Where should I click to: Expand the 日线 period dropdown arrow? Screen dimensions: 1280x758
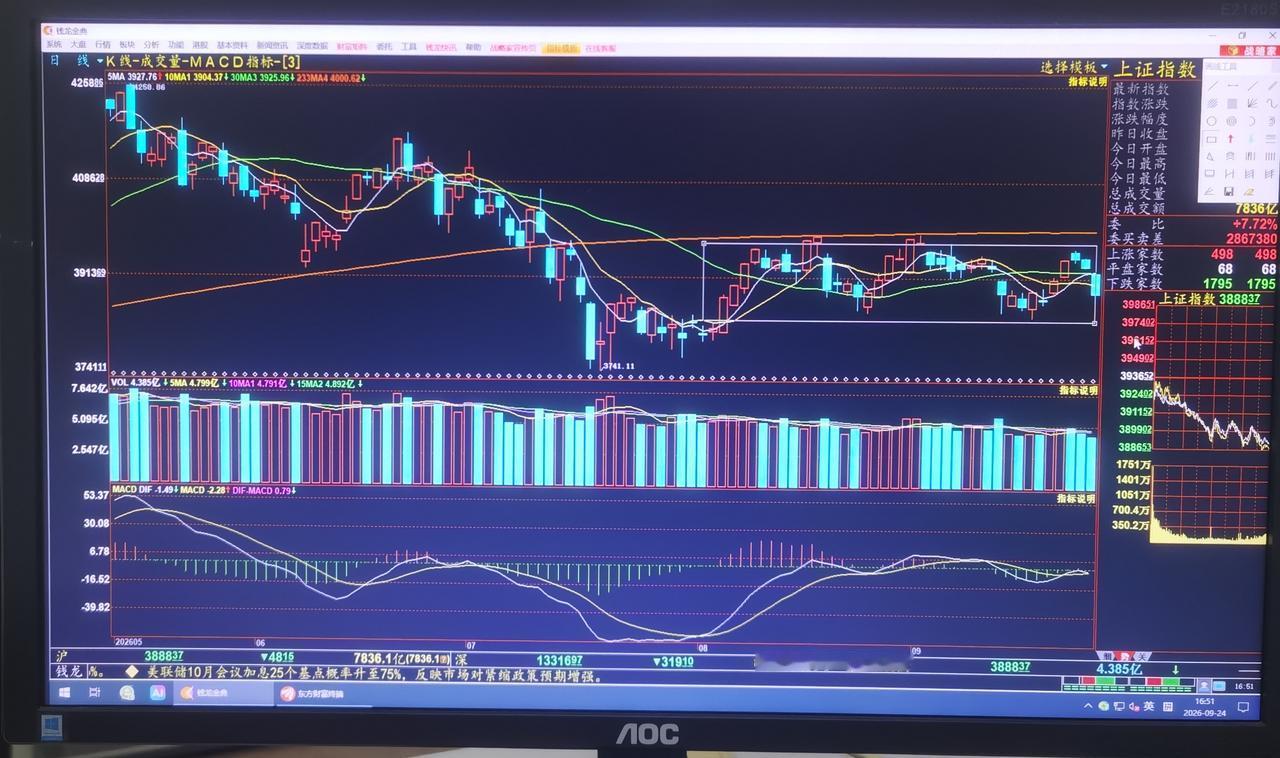(99, 62)
